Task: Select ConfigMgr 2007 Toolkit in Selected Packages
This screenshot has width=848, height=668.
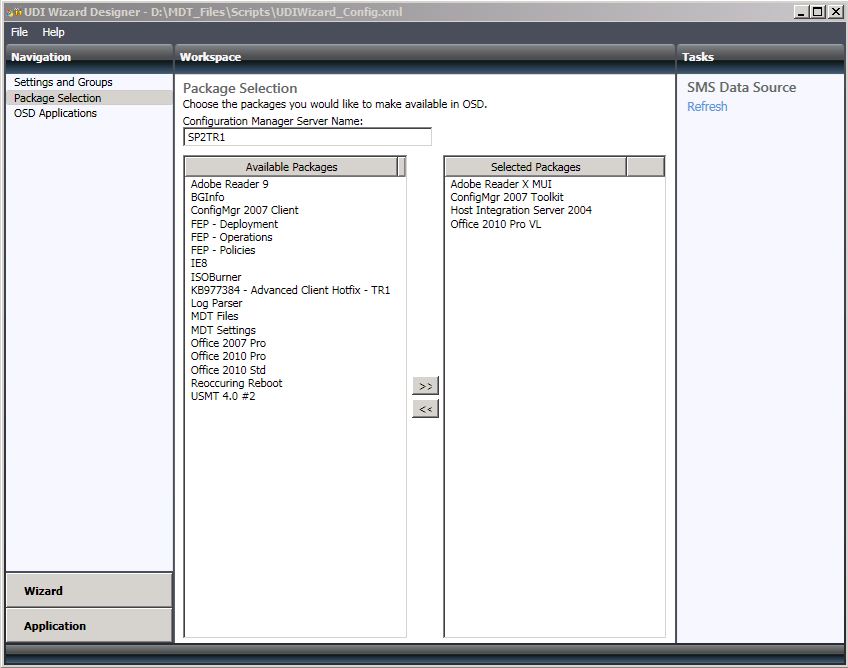Action: point(507,197)
